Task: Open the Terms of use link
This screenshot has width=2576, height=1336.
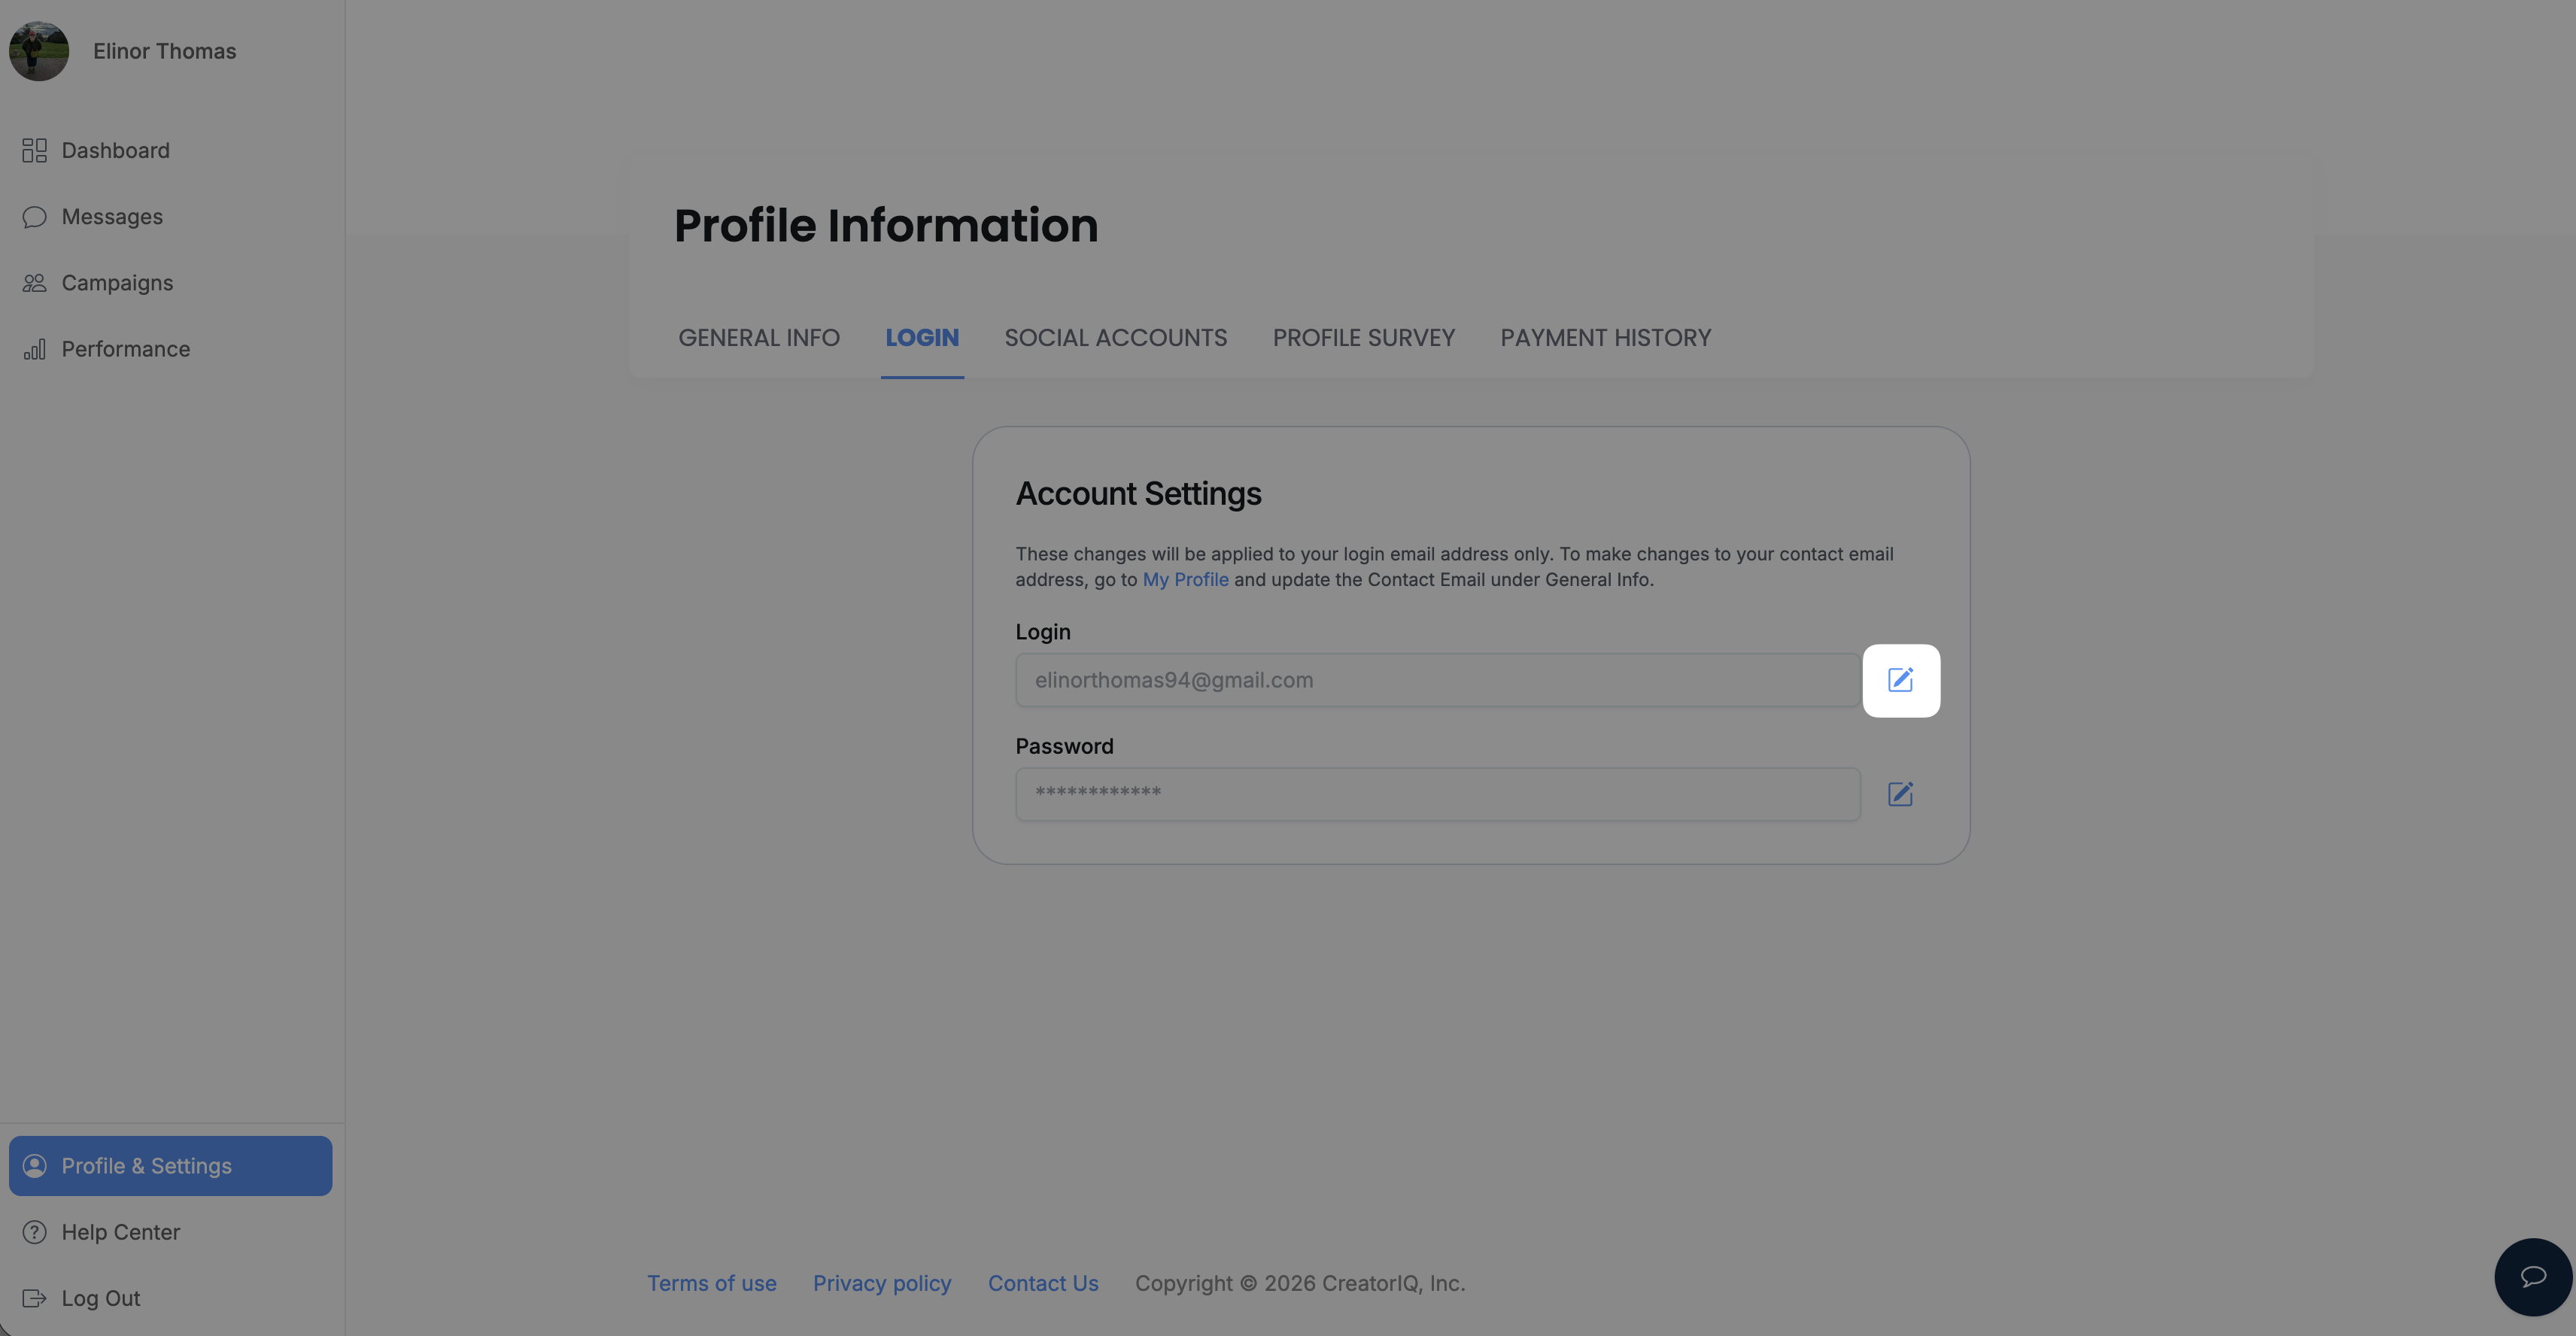Action: tap(711, 1283)
